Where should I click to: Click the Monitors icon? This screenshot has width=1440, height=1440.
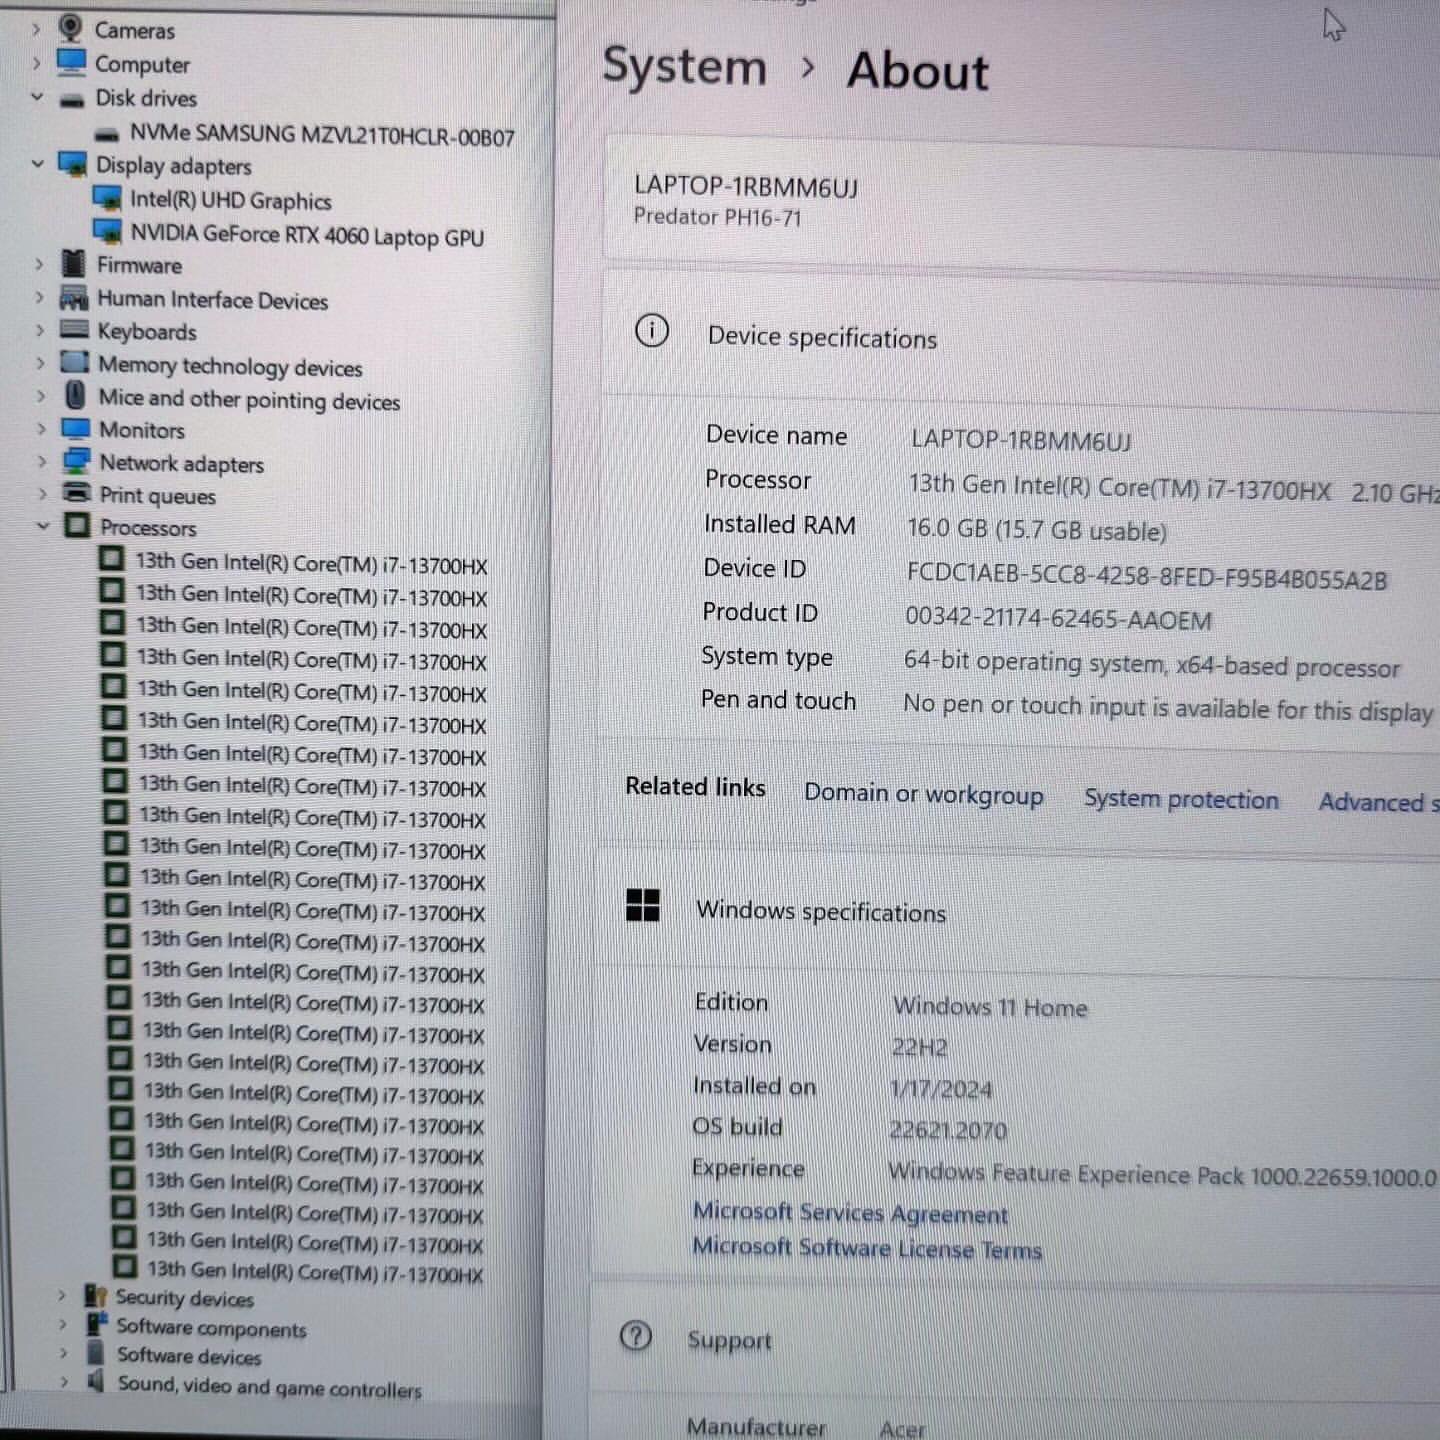click(x=76, y=429)
